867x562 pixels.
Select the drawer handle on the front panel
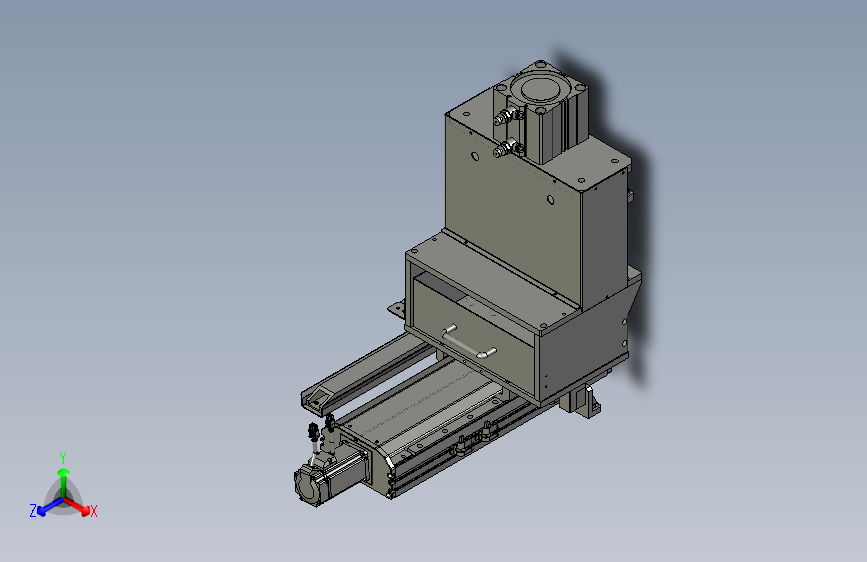[x=468, y=342]
